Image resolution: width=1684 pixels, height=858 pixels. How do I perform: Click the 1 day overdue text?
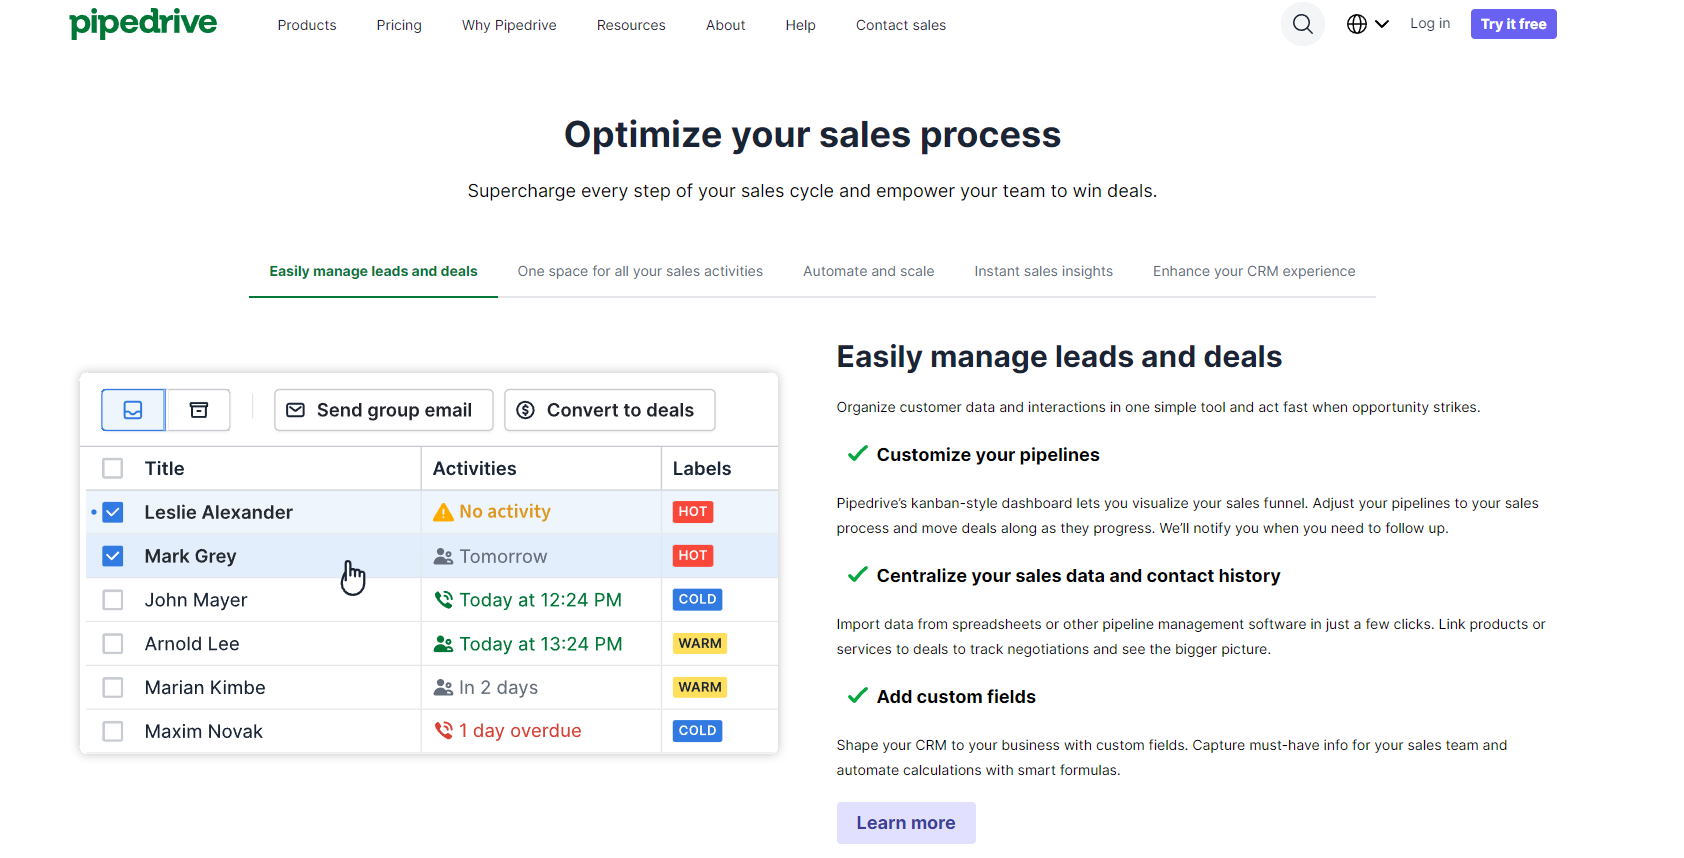click(x=520, y=731)
